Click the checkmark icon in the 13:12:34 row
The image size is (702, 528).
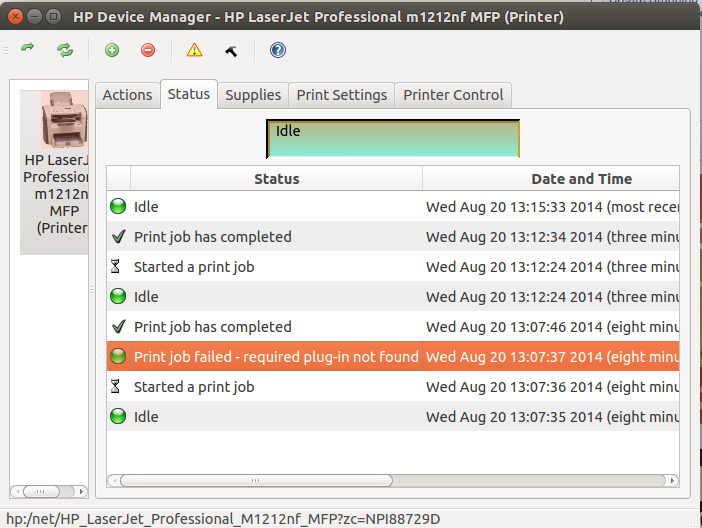pos(118,236)
